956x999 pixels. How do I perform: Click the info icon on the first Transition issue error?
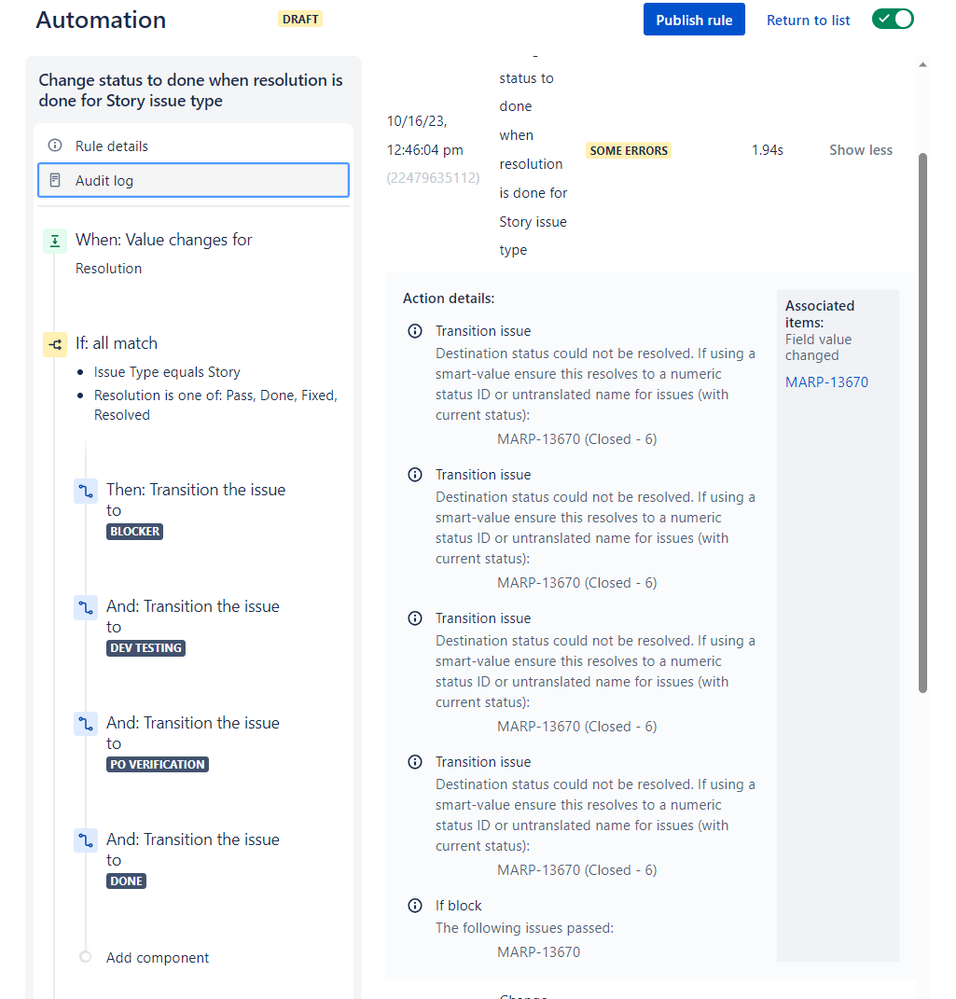415,331
